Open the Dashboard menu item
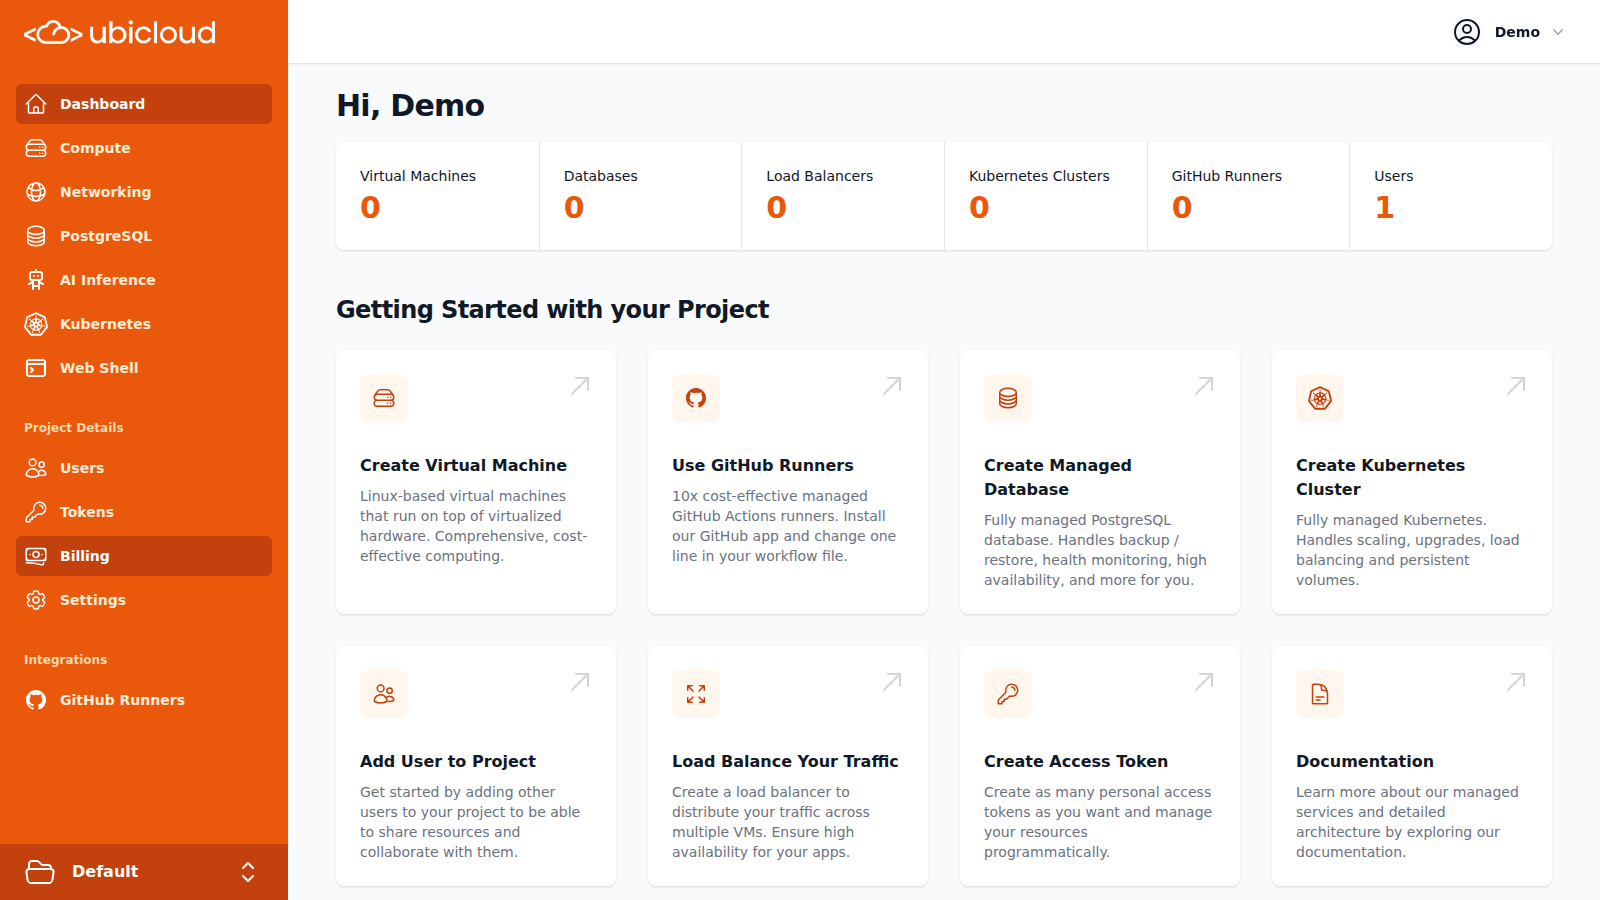Screen dimensions: 1600x900 click(144, 104)
